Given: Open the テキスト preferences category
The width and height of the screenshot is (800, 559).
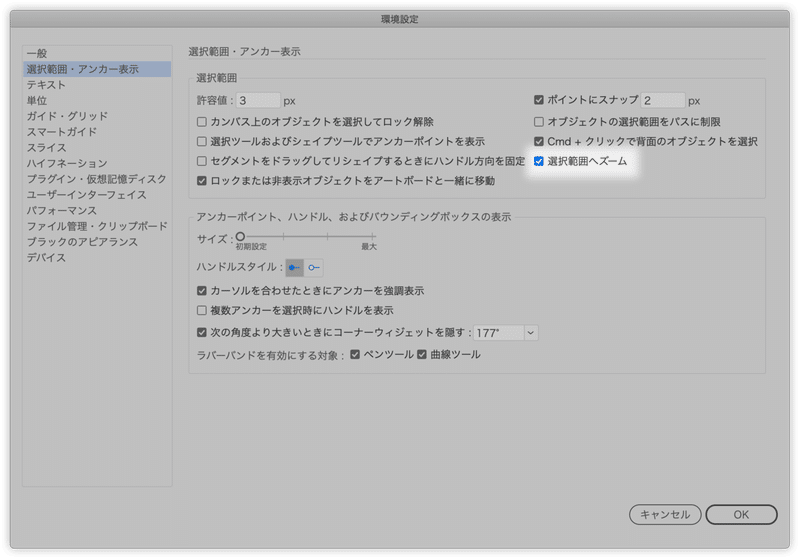Looking at the screenshot, I should [97, 85].
